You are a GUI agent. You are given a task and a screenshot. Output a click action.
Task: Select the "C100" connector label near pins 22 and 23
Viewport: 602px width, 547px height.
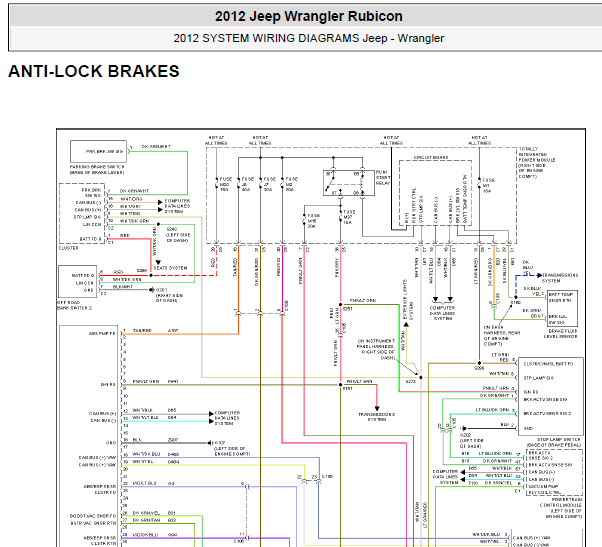pos(327,476)
